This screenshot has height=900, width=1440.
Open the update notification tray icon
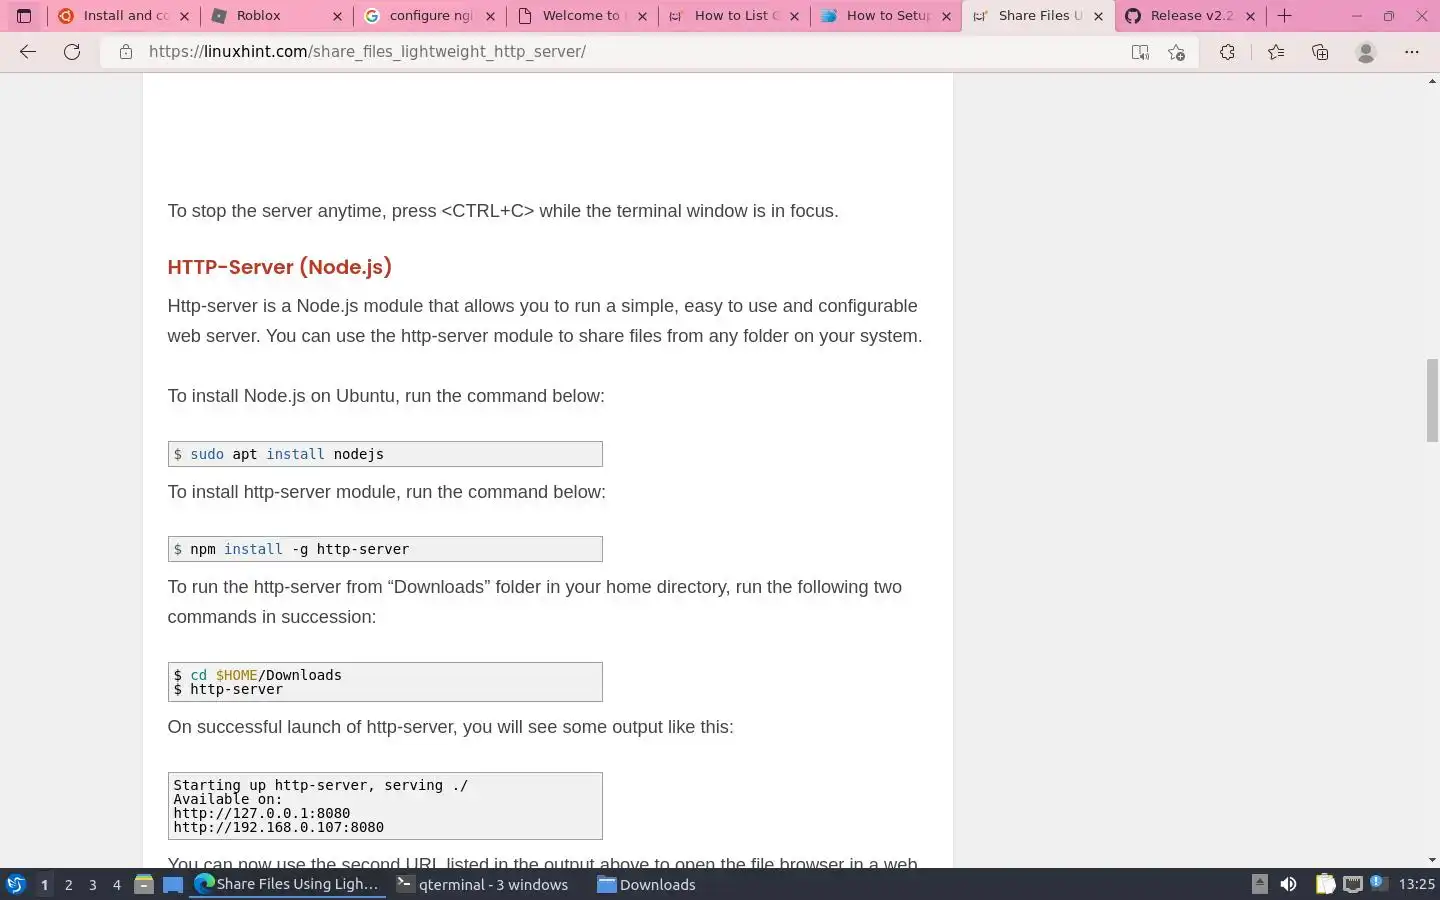point(1378,883)
